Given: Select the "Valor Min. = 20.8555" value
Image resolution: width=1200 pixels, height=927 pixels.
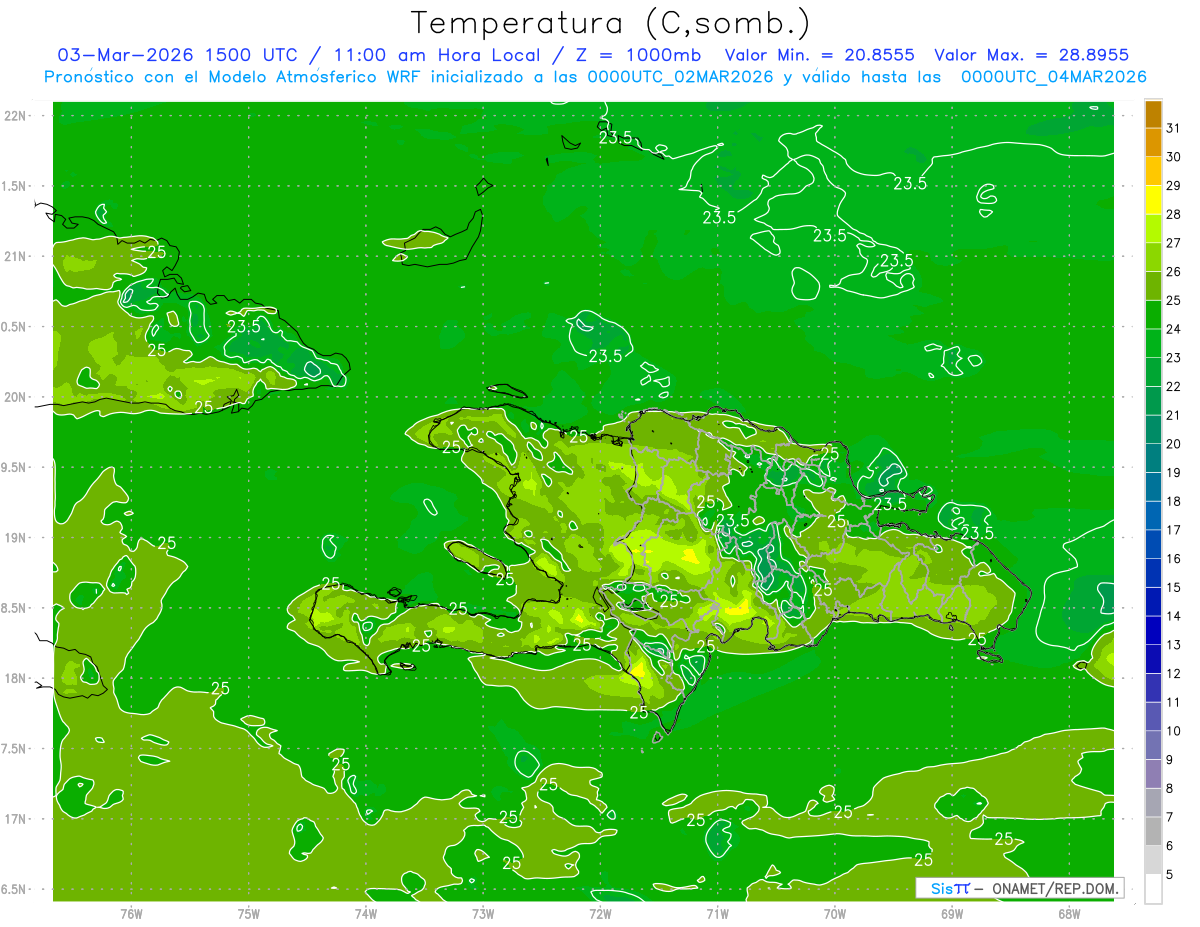Looking at the screenshot, I should [820, 55].
